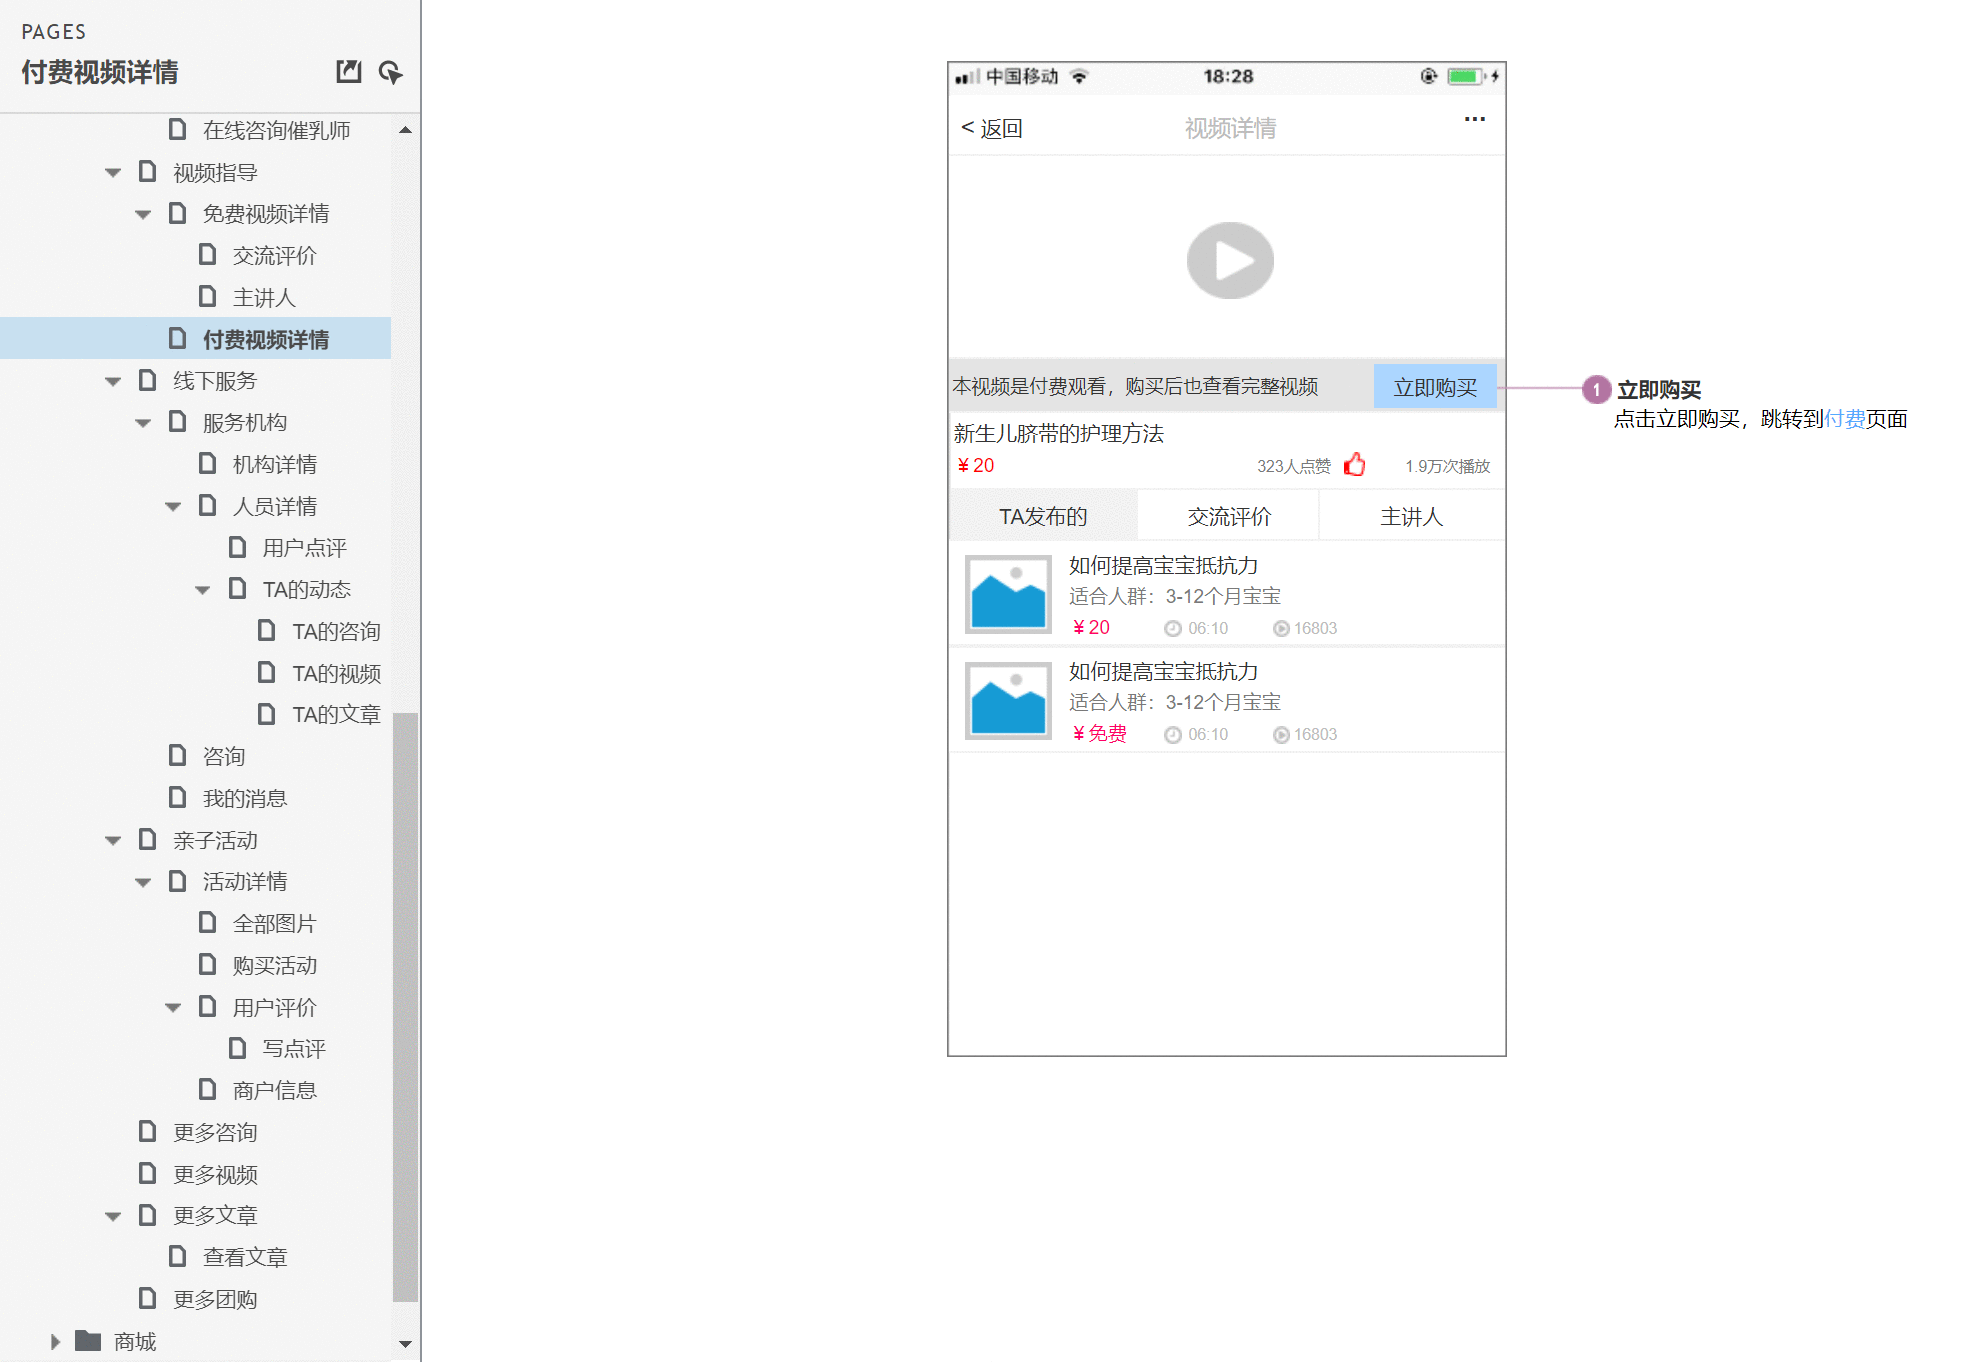Click the < 返回 back link
1970x1362 pixels.
pyautogui.click(x=991, y=128)
